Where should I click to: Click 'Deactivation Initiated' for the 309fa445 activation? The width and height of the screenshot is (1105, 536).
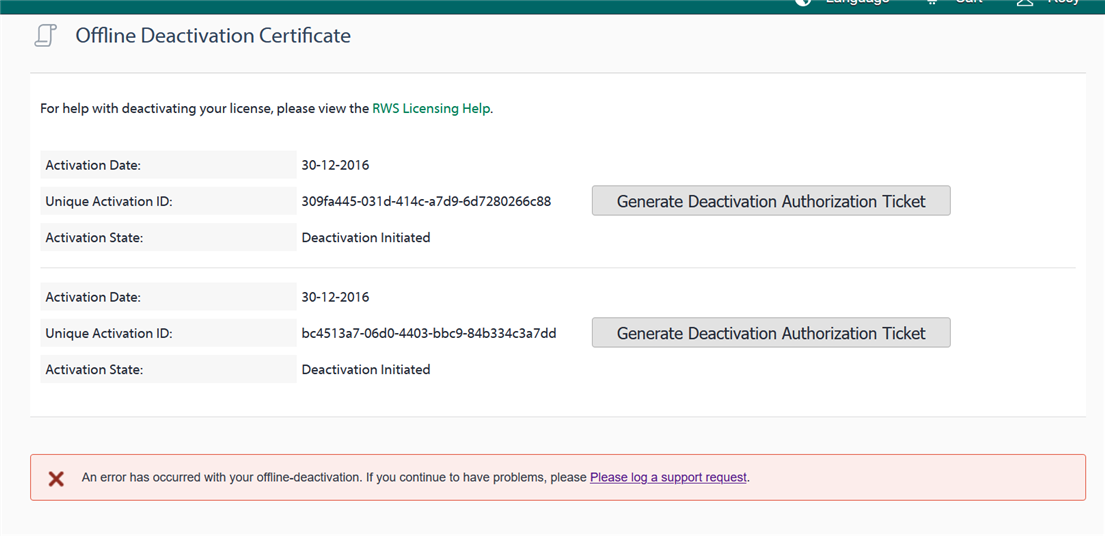tap(366, 237)
